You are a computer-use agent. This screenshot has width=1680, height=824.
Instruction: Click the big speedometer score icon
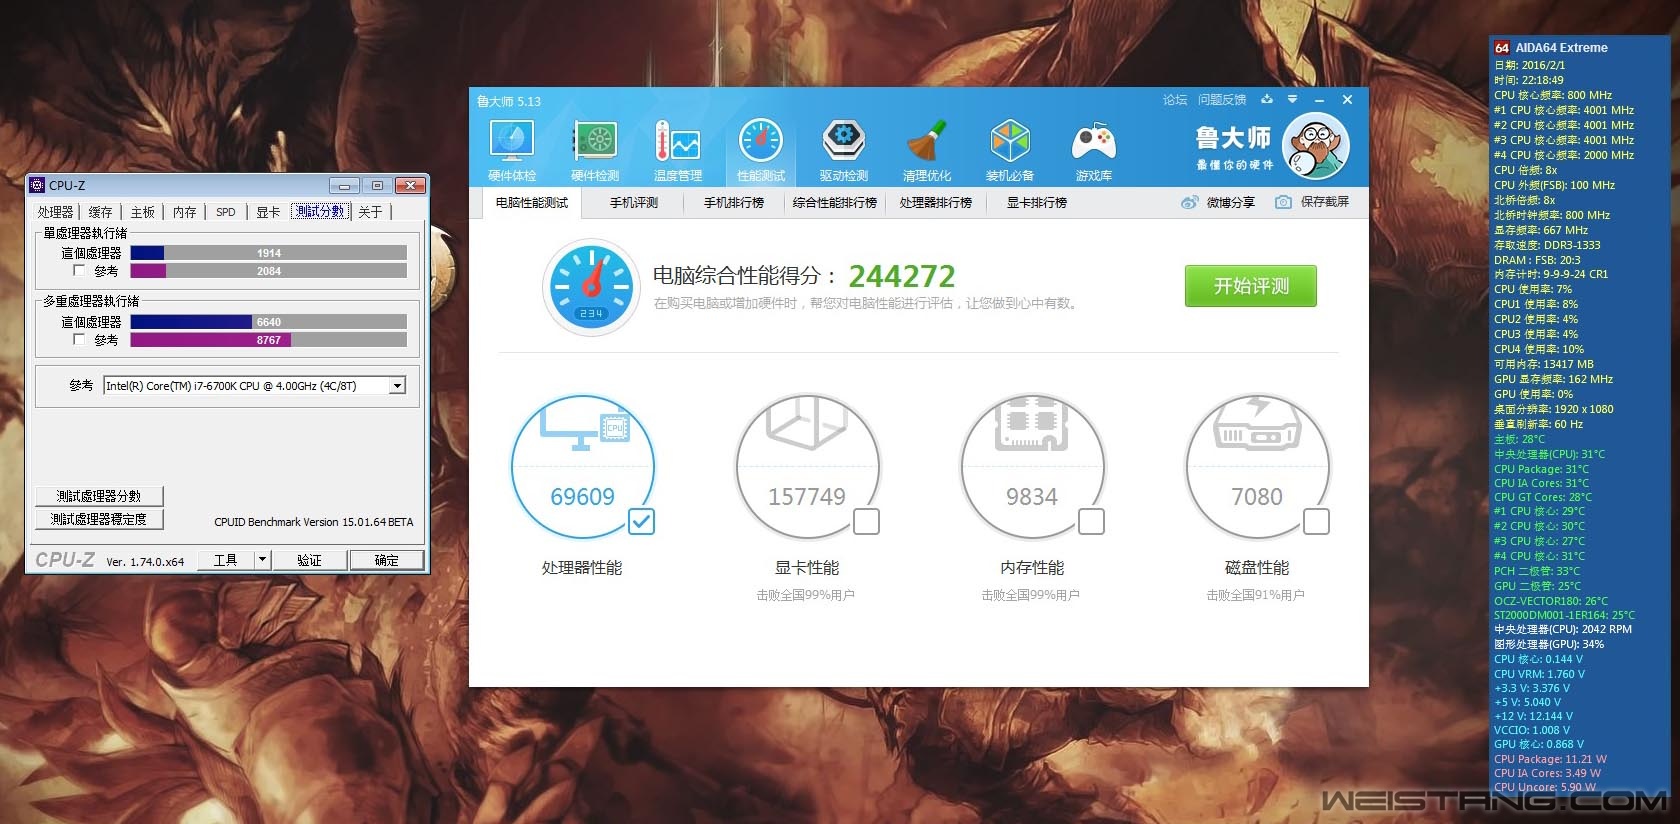[591, 288]
